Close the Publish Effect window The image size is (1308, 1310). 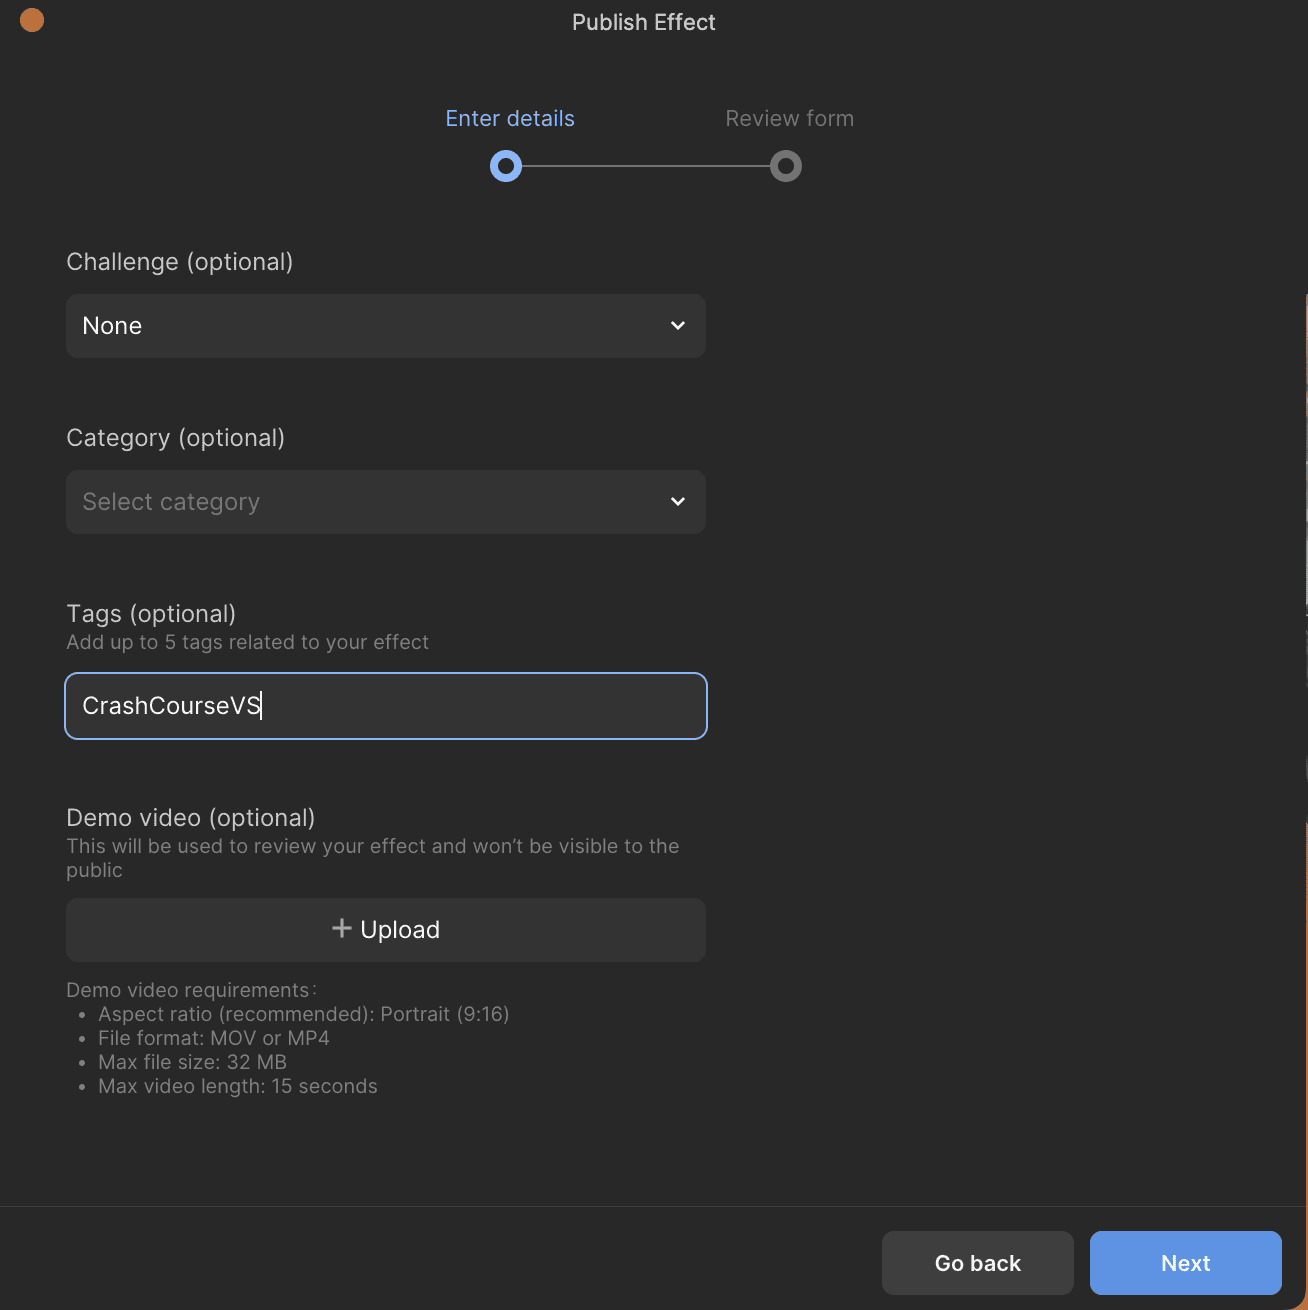pyautogui.click(x=32, y=20)
